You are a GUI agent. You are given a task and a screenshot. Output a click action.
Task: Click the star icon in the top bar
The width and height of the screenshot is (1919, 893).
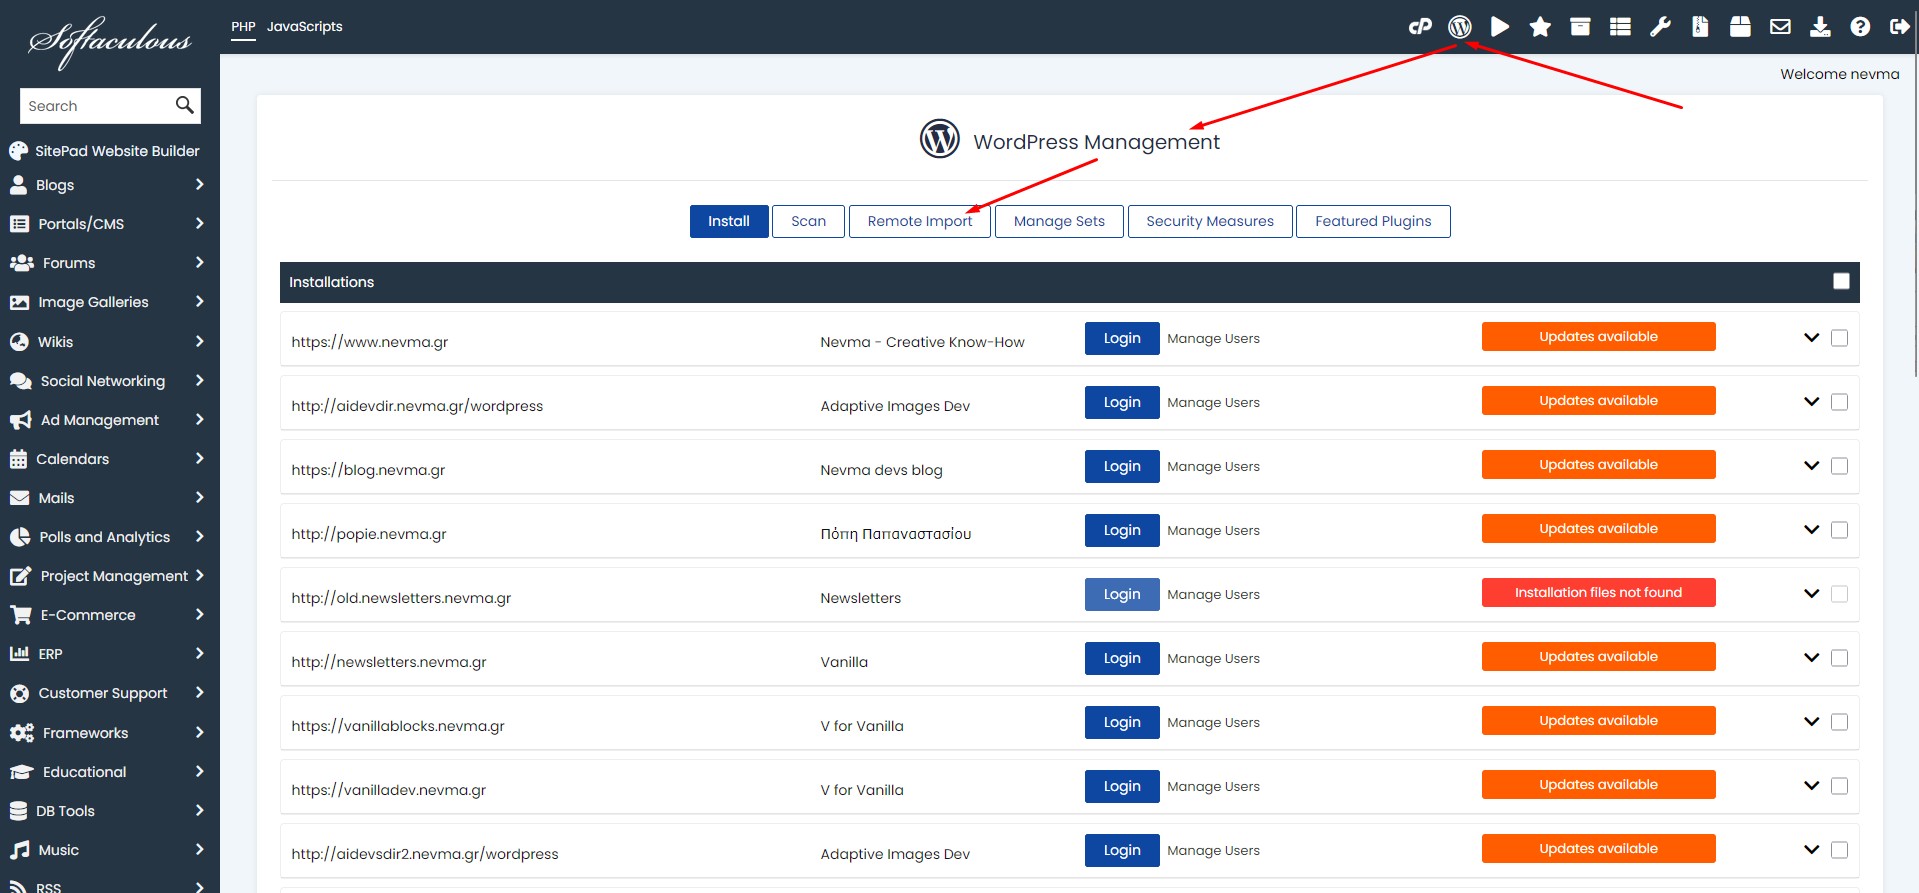point(1540,27)
